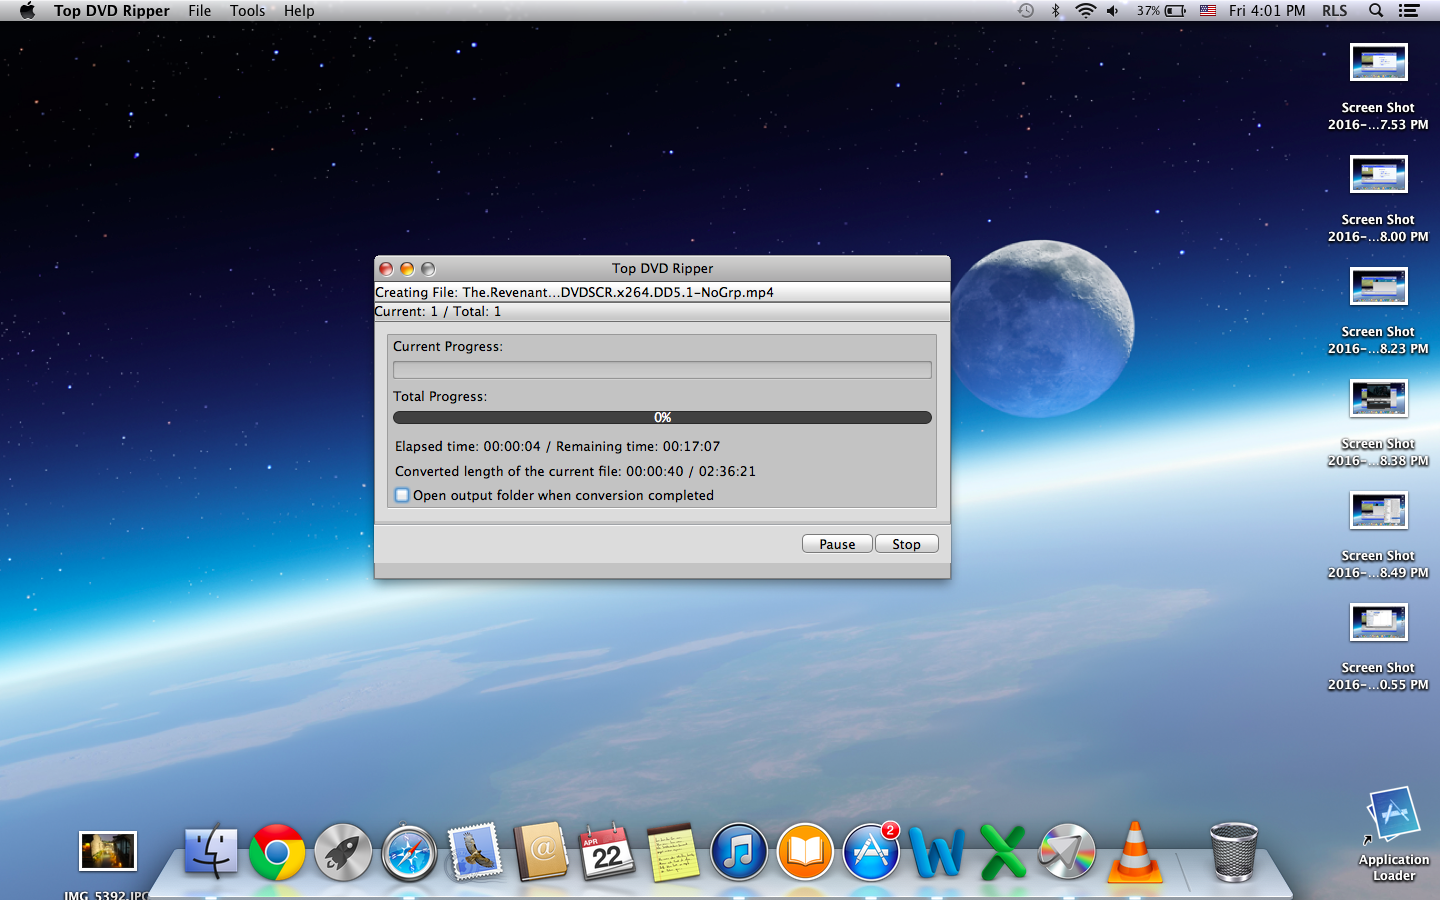1440x900 pixels.
Task: Launch Microsoft Word from the dock
Action: pyautogui.click(x=937, y=852)
